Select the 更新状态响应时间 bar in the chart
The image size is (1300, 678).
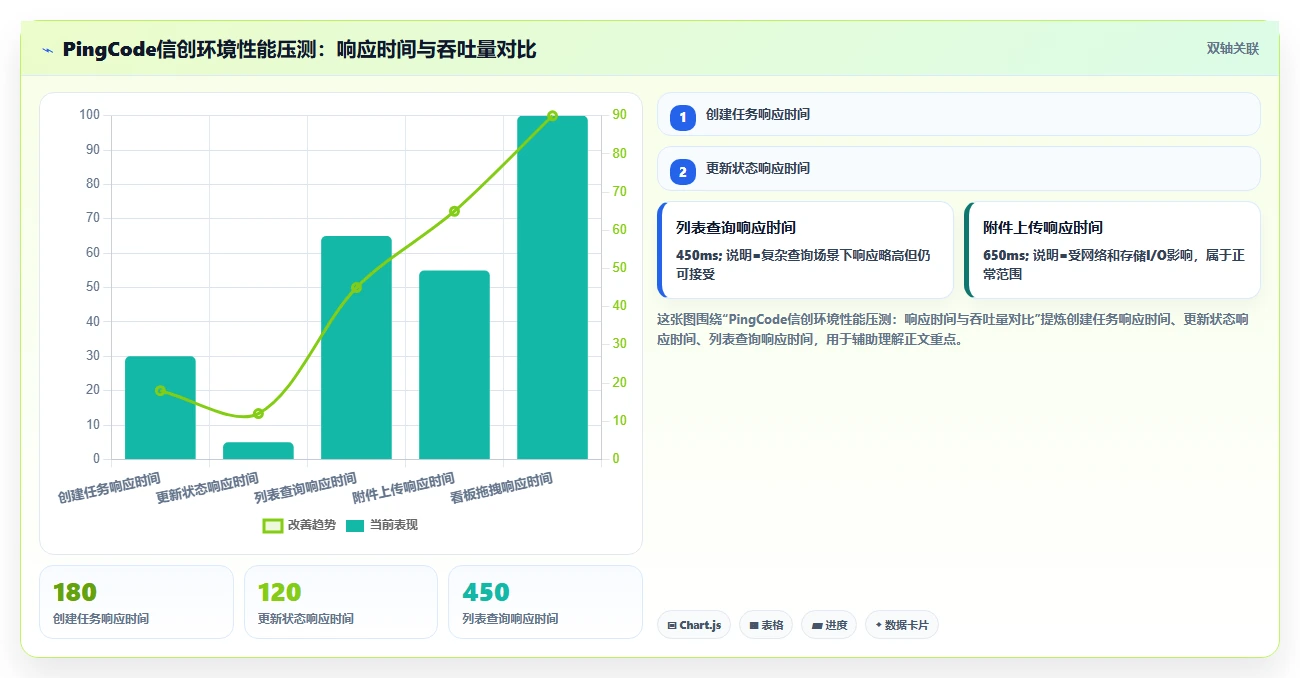pos(258,451)
